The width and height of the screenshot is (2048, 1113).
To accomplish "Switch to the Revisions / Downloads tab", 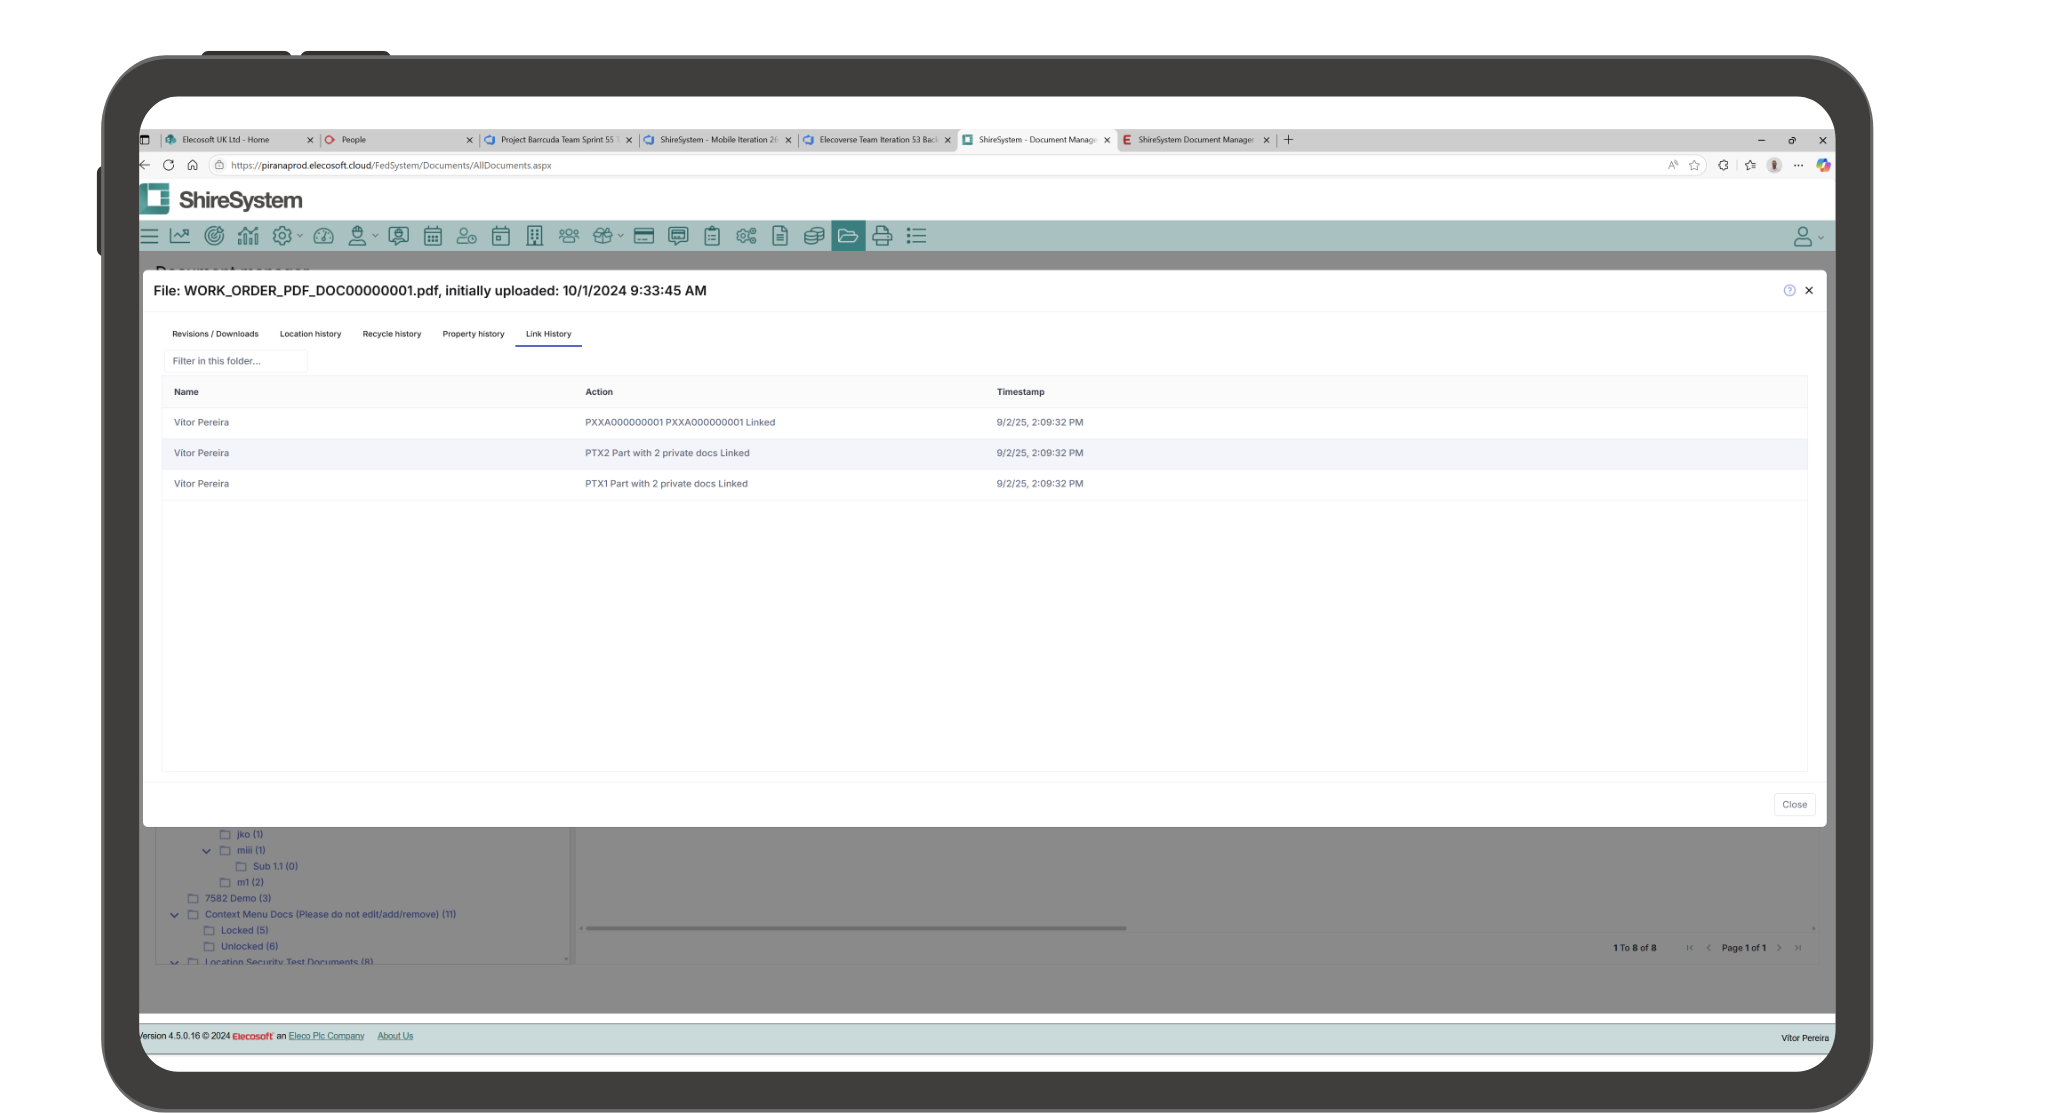I will tap(215, 334).
